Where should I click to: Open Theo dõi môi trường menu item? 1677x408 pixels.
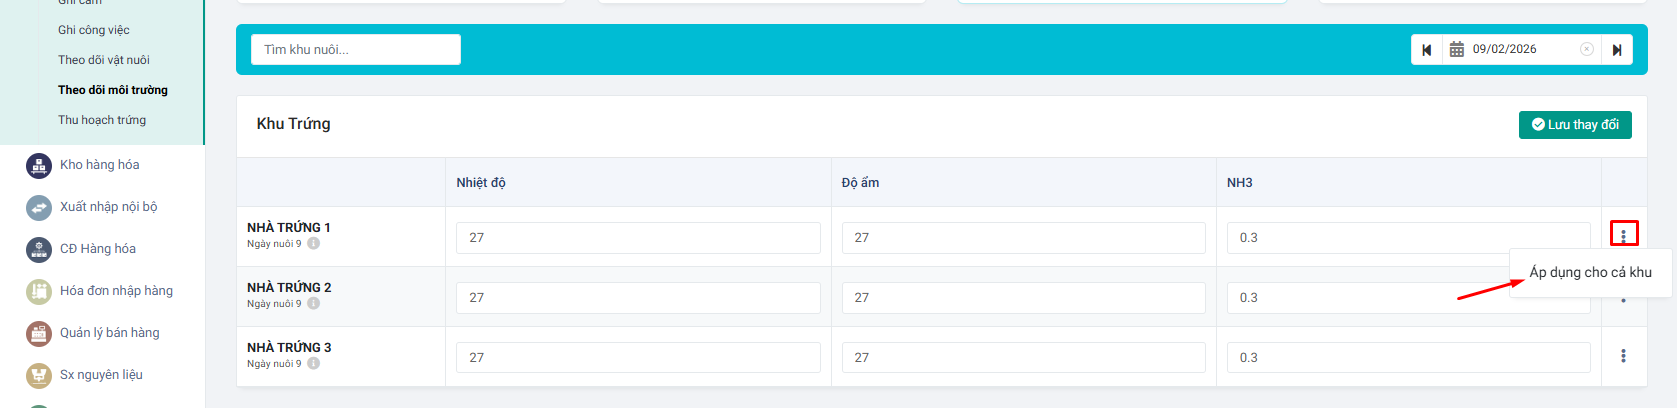[112, 90]
